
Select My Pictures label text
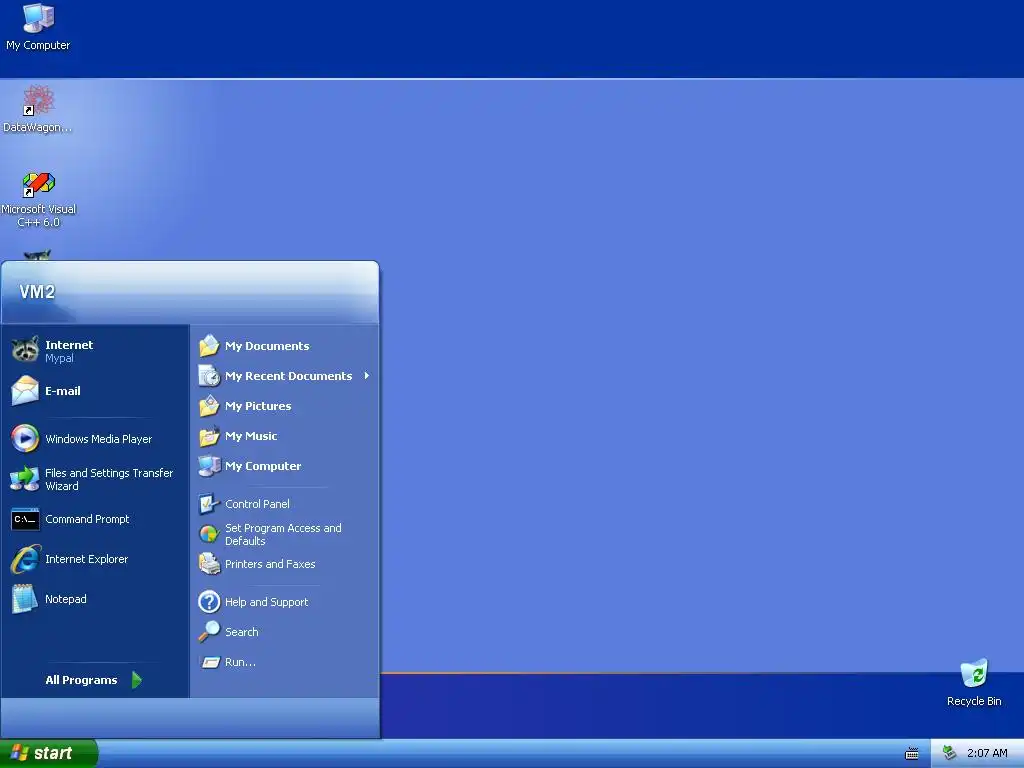258,406
